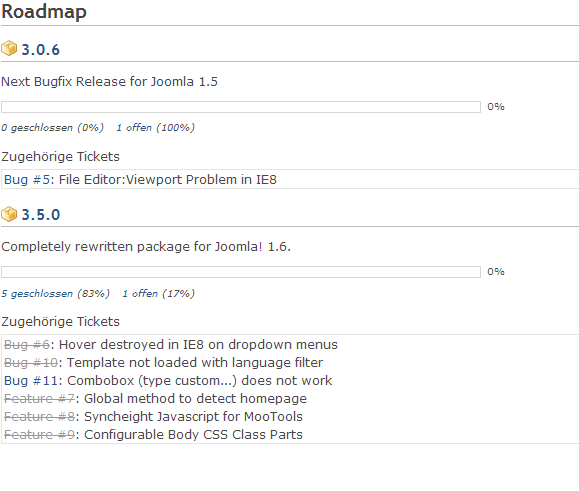This screenshot has height=491, width=579.
Task: Open the '5 geschlossen (83%)' link
Action: (55, 293)
